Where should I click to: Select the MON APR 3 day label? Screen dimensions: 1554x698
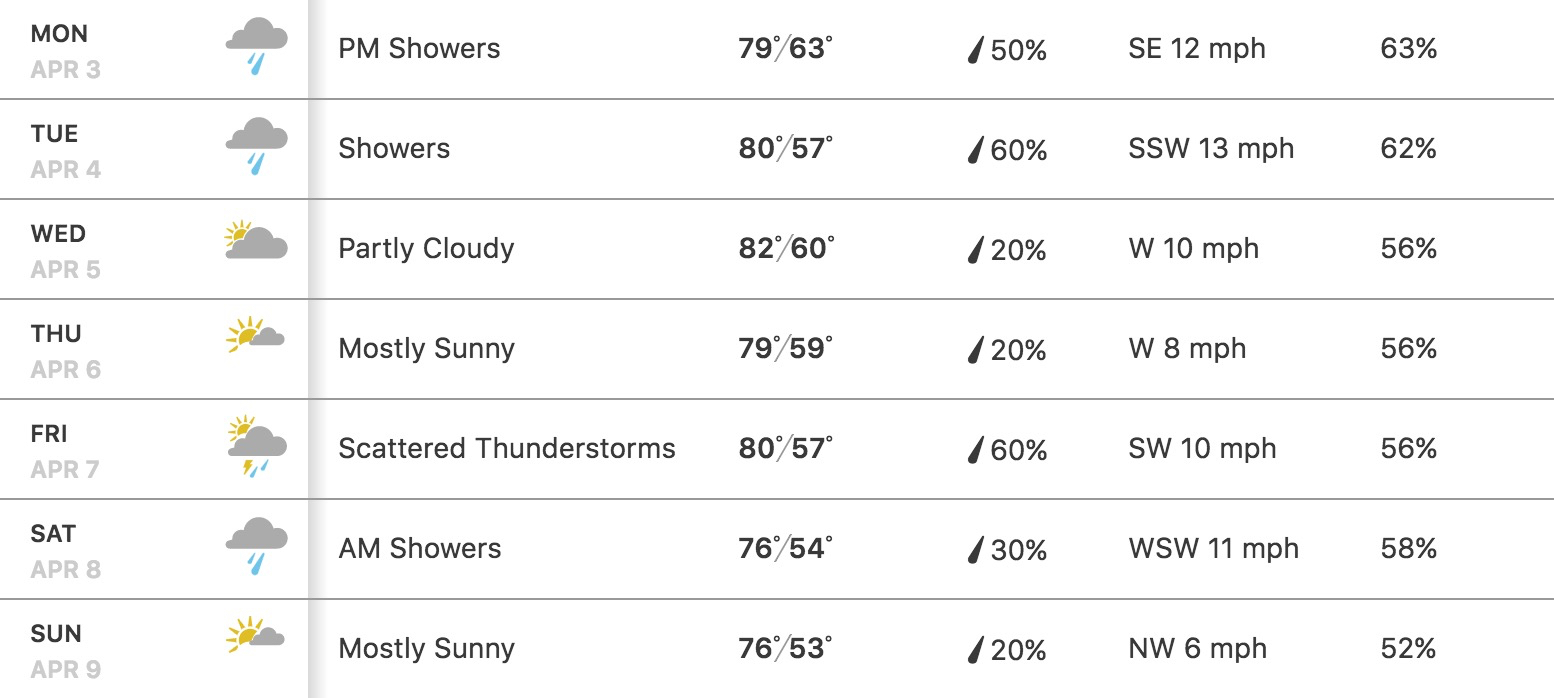click(66, 51)
